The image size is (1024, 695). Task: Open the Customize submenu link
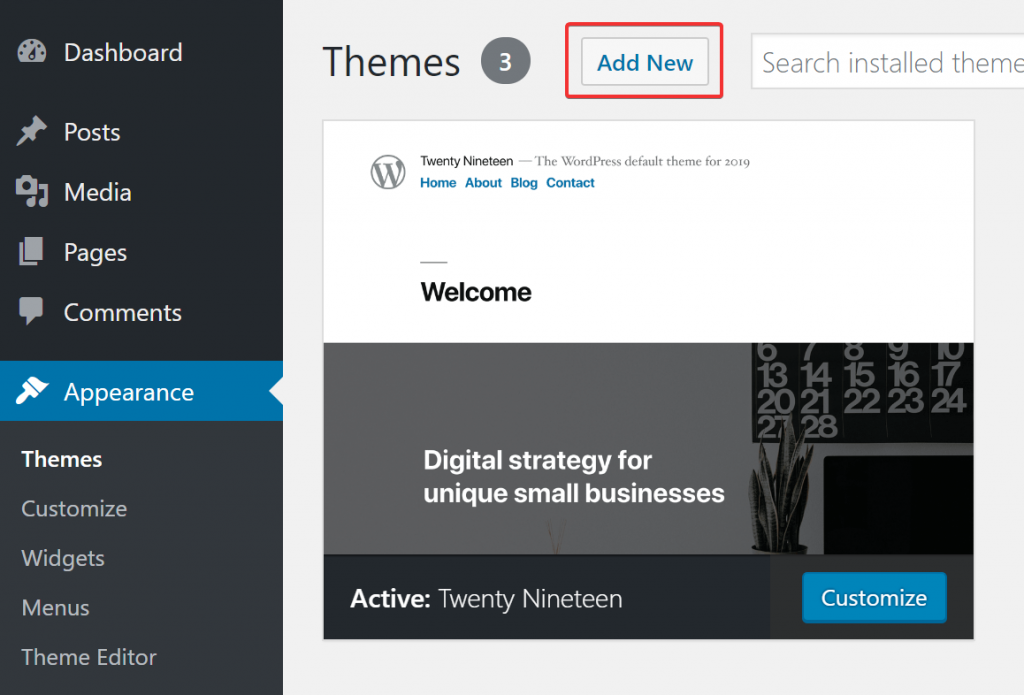pyautogui.click(x=74, y=508)
